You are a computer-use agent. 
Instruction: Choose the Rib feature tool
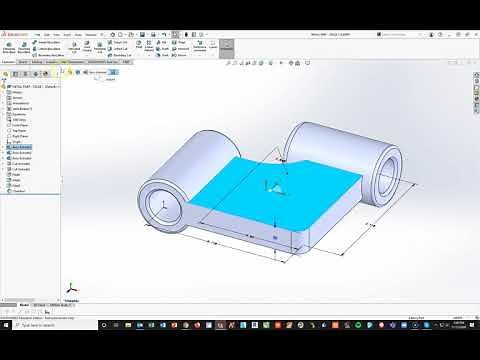[162, 42]
